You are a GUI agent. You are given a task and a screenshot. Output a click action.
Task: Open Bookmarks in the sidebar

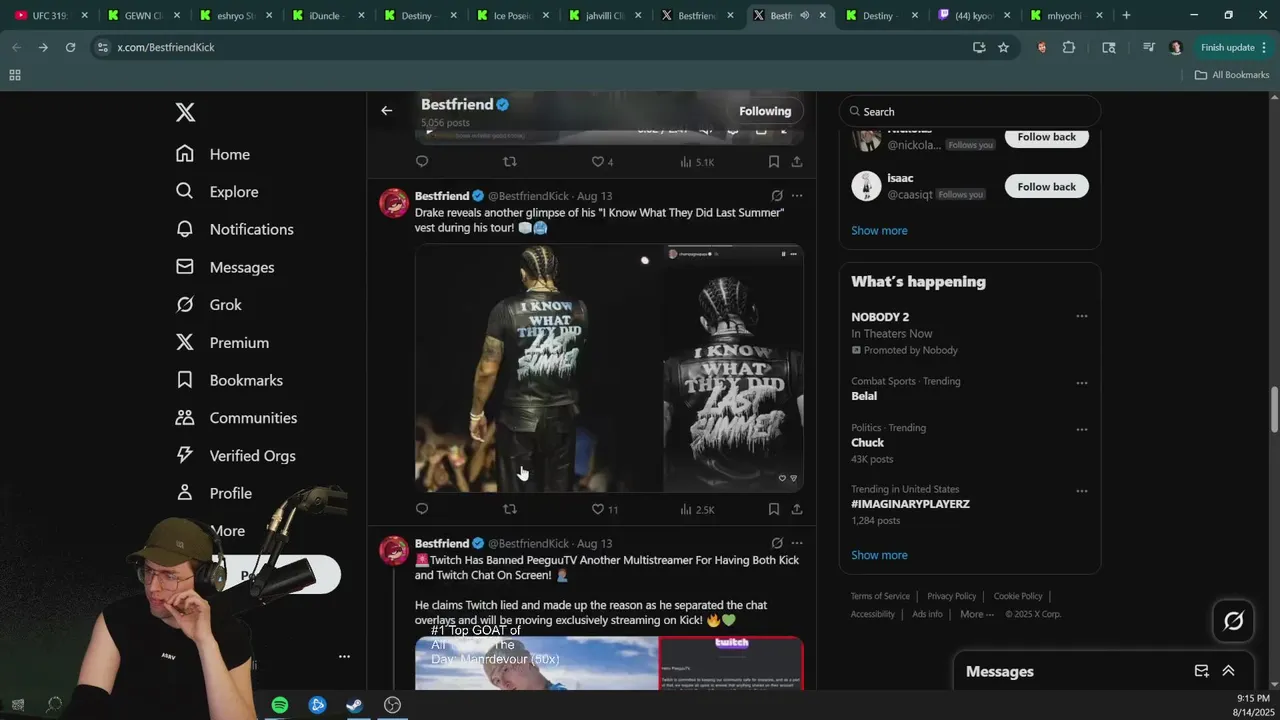pos(229,380)
